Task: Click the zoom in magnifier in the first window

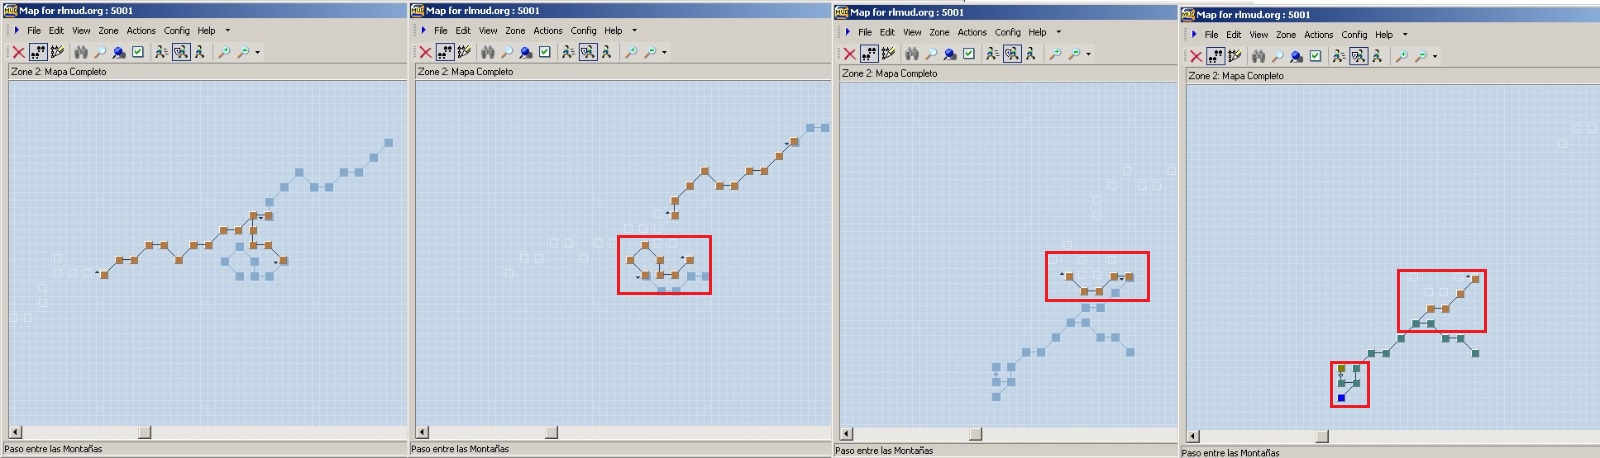Action: point(224,52)
